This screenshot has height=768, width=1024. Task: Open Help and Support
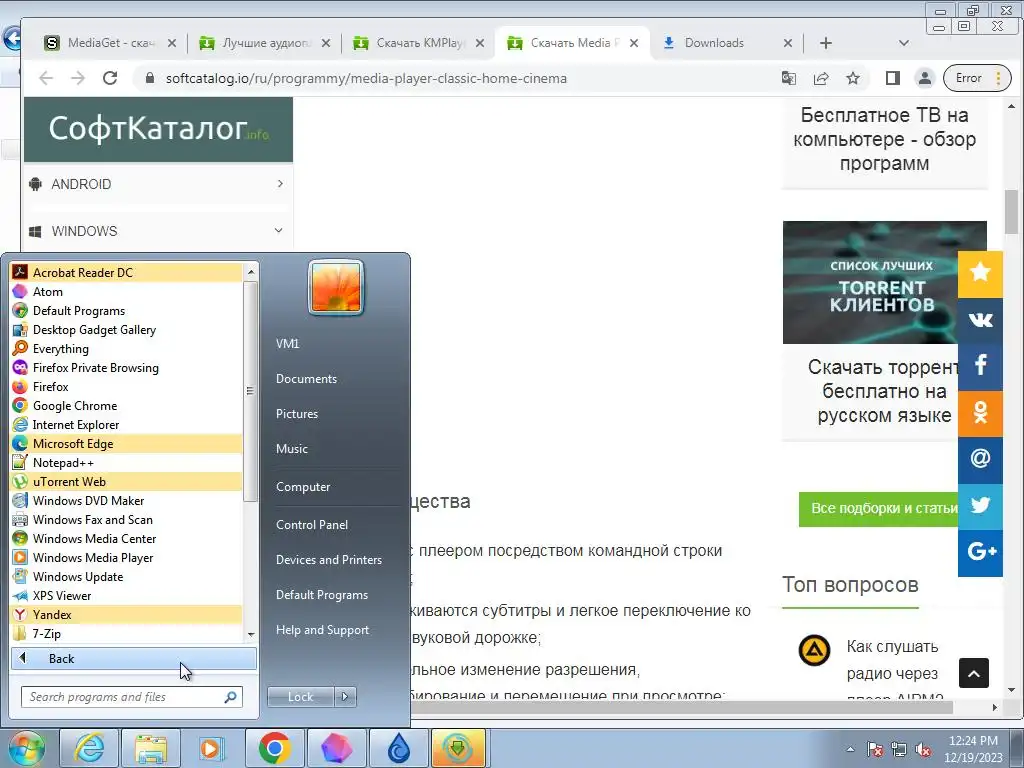pos(322,630)
